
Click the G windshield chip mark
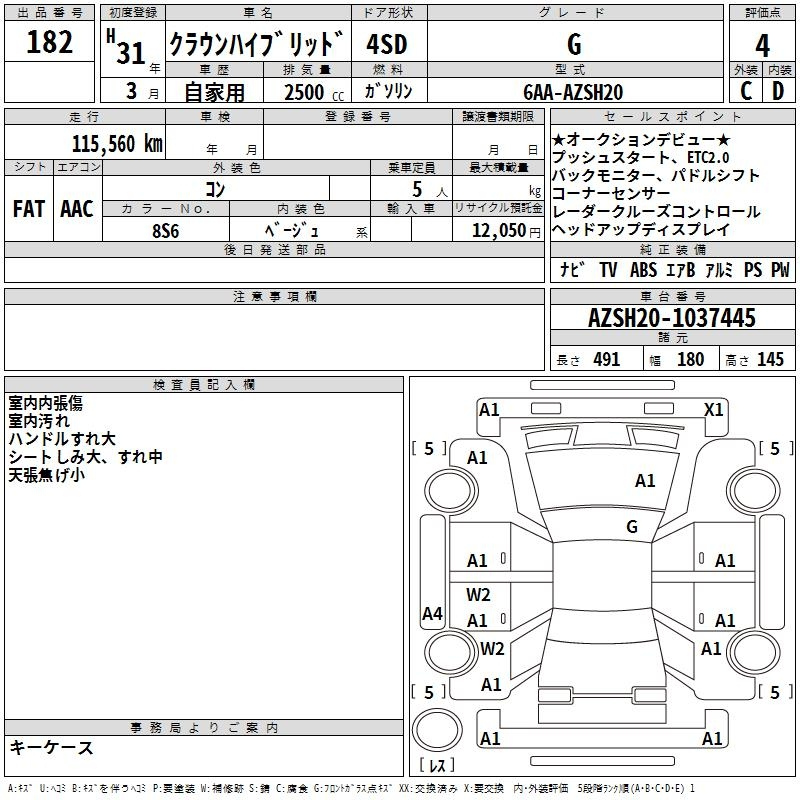pos(632,526)
